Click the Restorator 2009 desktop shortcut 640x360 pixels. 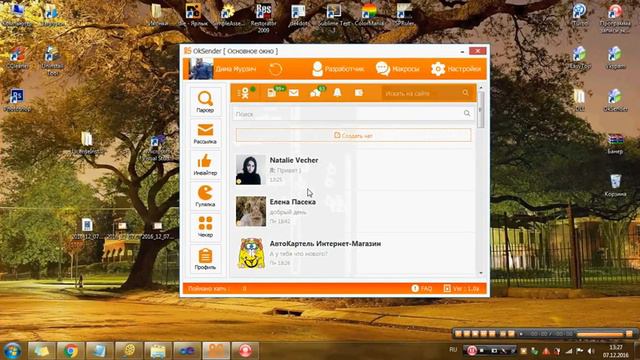pyautogui.click(x=263, y=18)
